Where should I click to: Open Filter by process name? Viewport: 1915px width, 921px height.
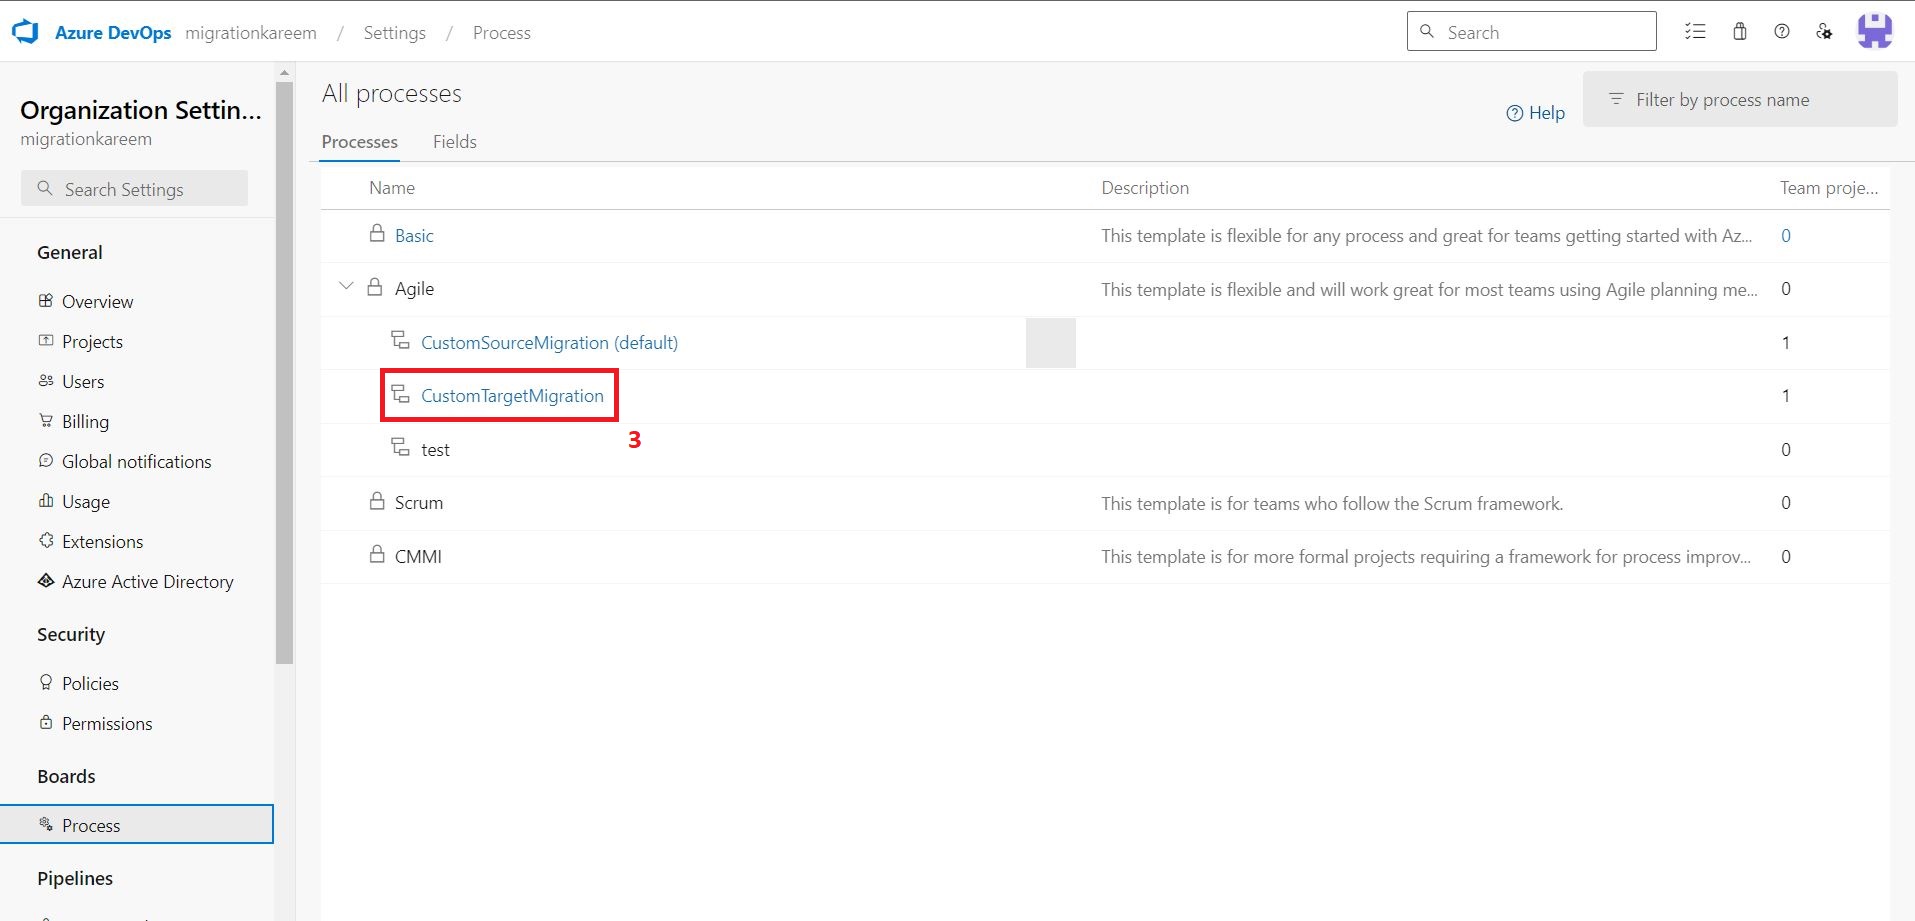1740,99
